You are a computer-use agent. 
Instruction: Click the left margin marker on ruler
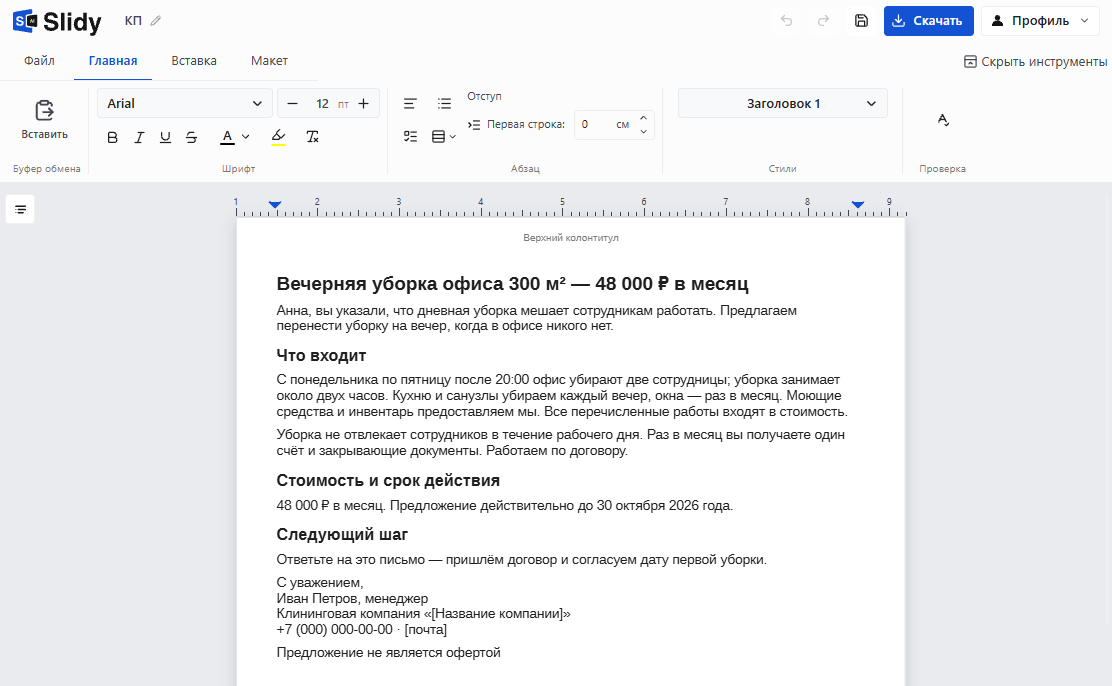coord(275,204)
